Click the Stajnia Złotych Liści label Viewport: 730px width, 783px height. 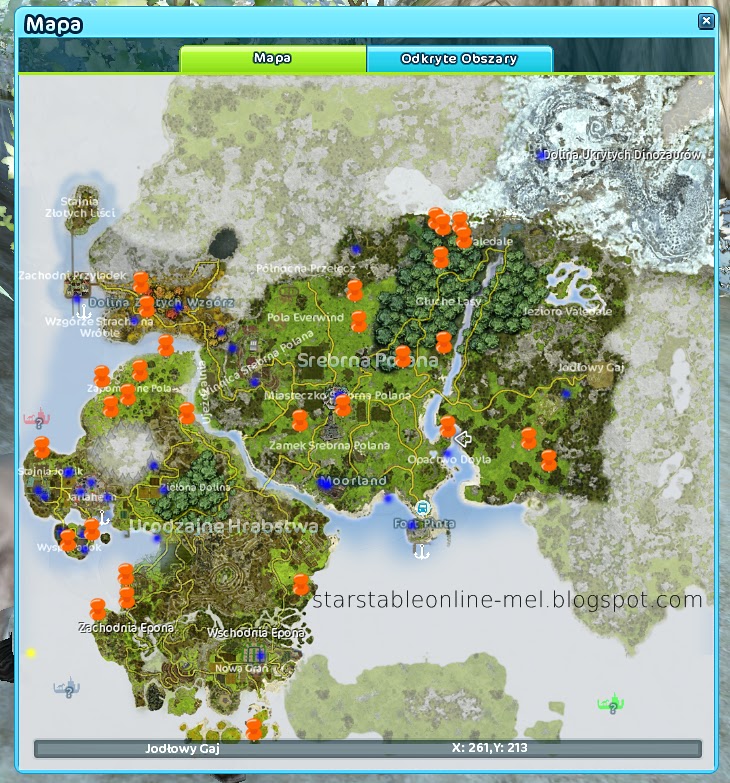click(80, 207)
